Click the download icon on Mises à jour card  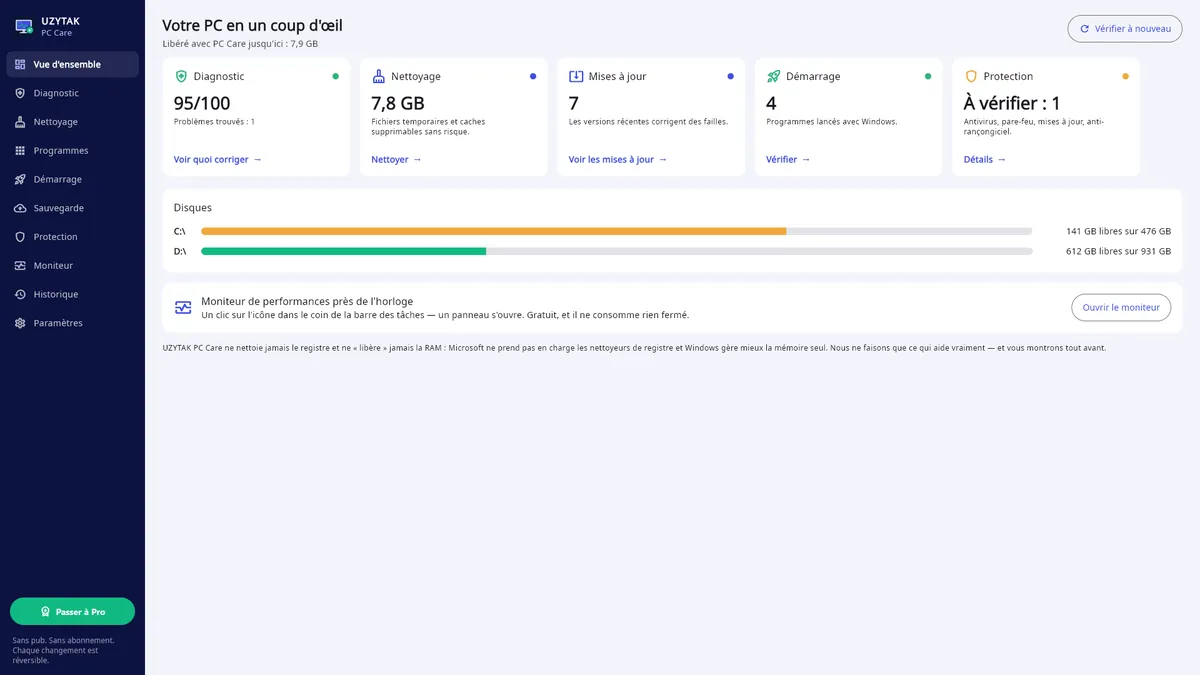(576, 76)
